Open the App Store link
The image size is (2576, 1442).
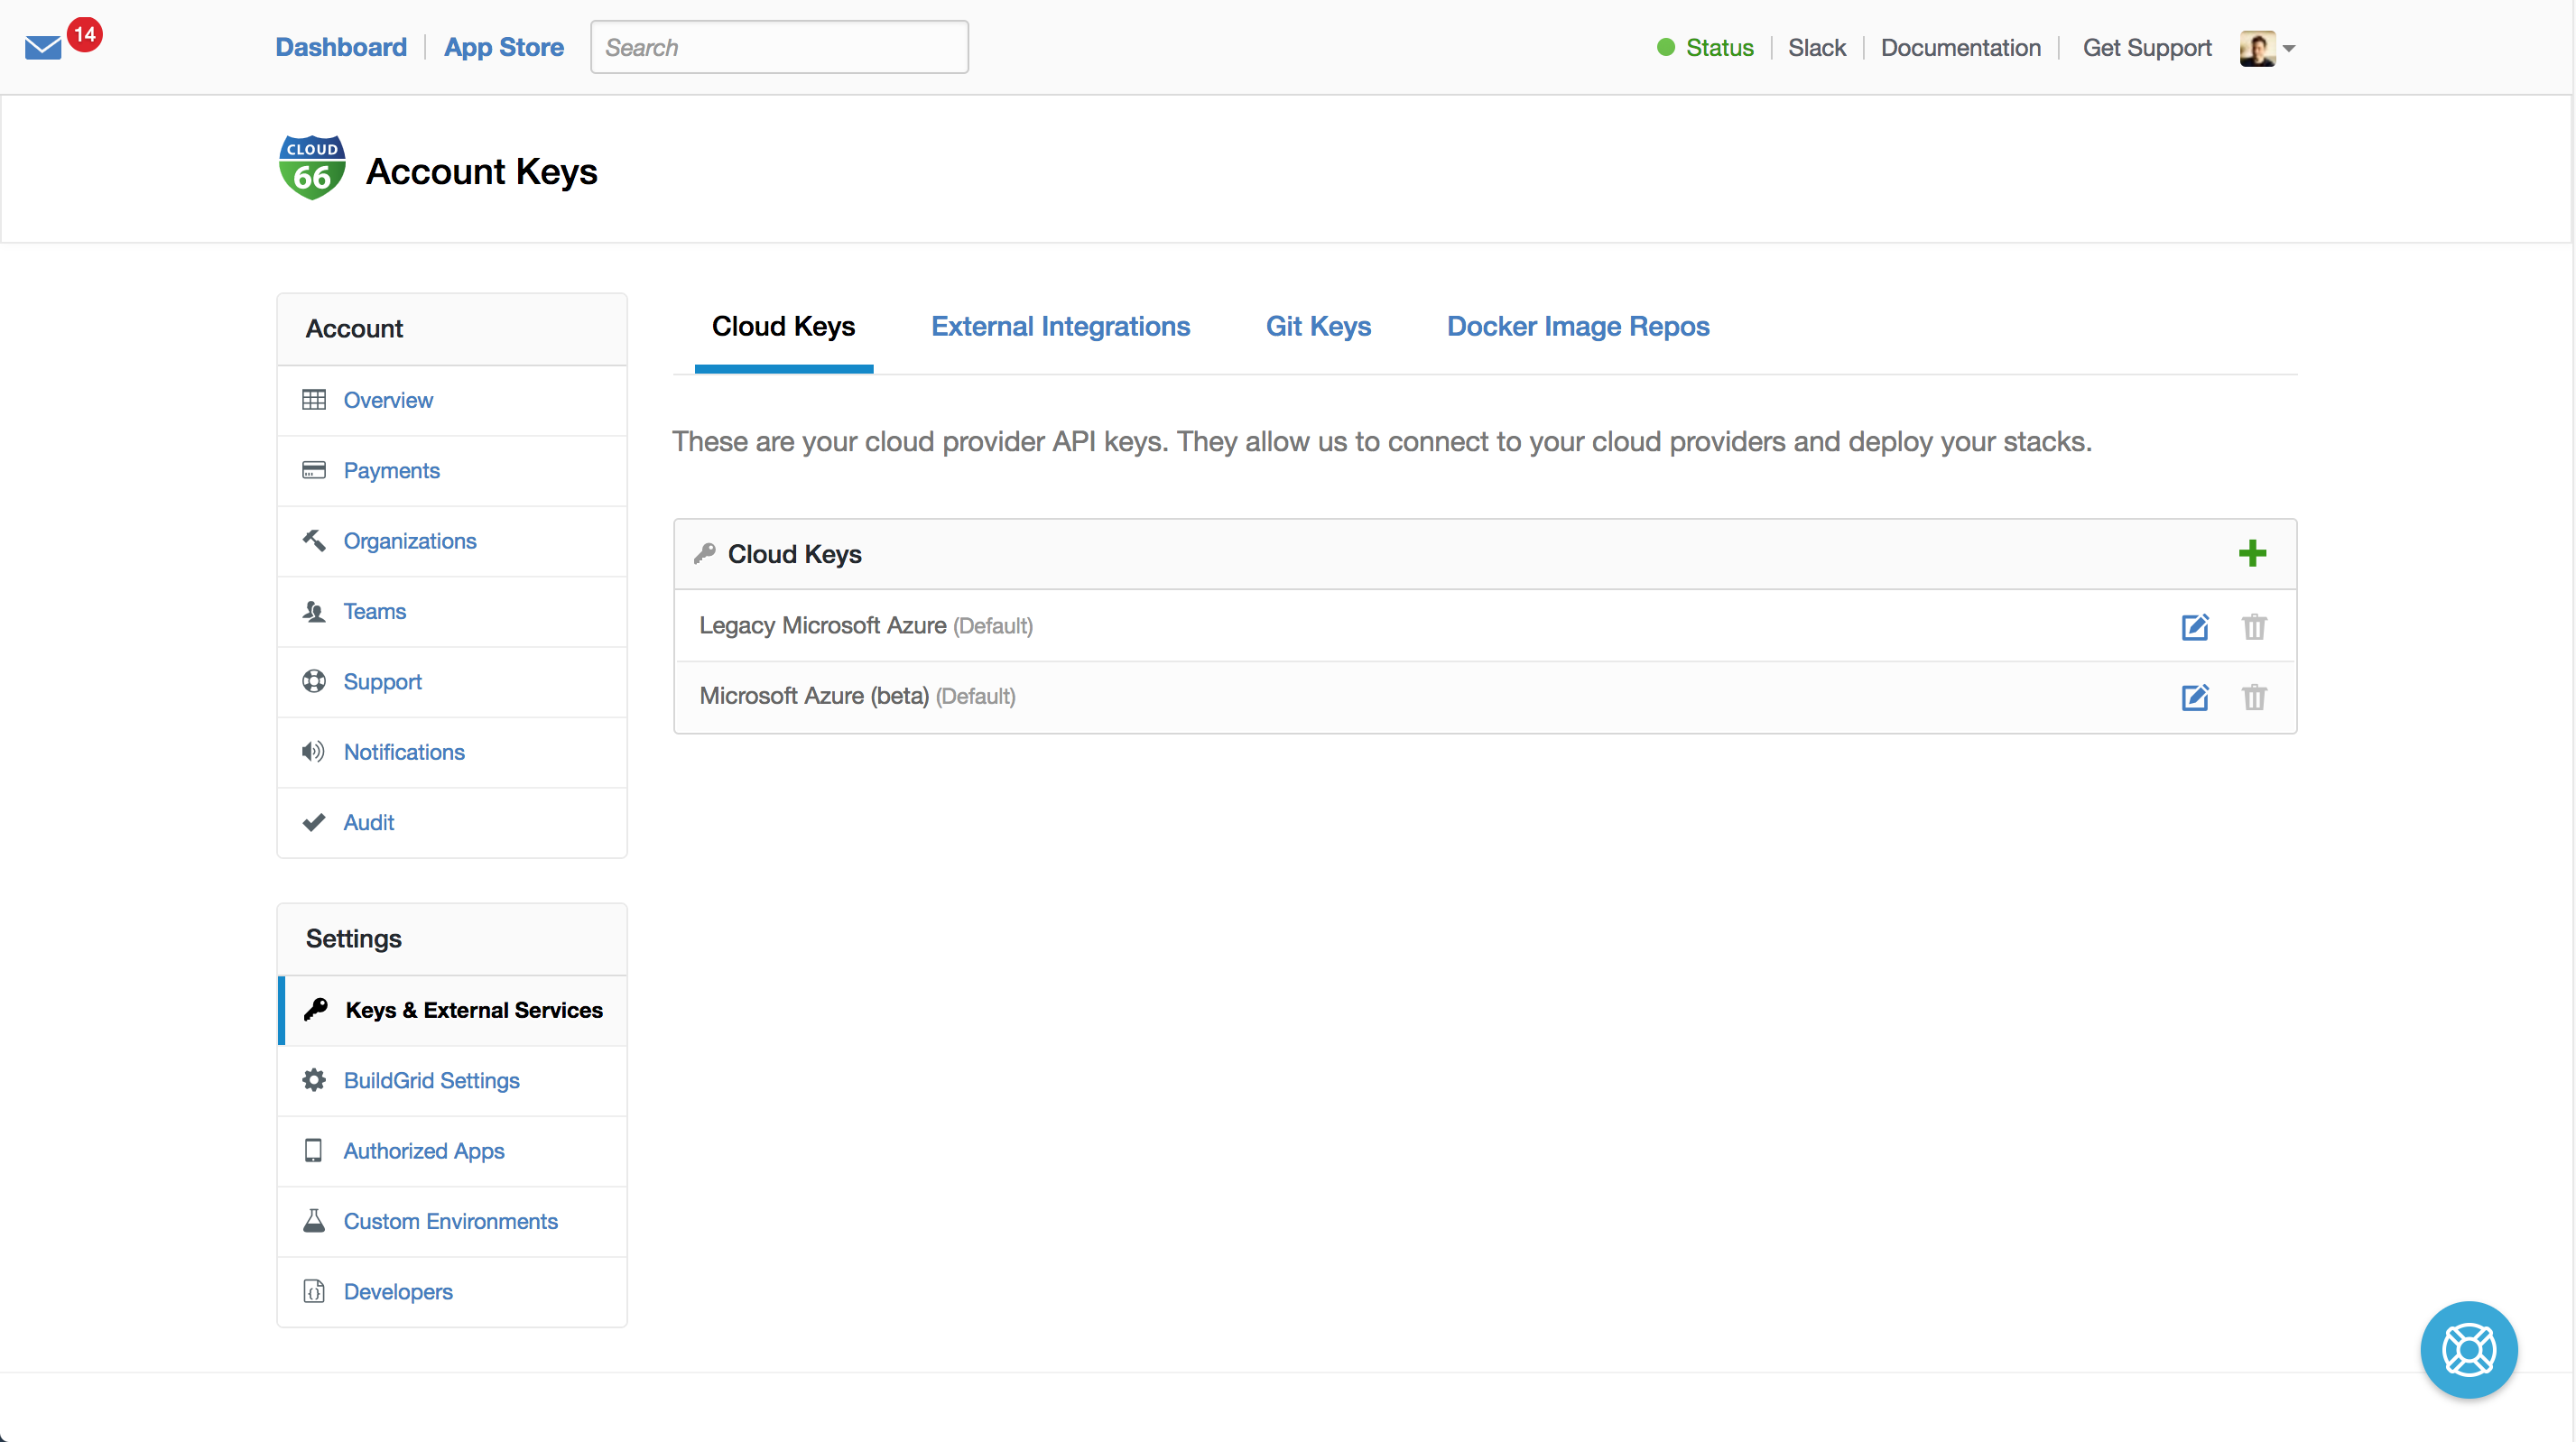tap(504, 47)
